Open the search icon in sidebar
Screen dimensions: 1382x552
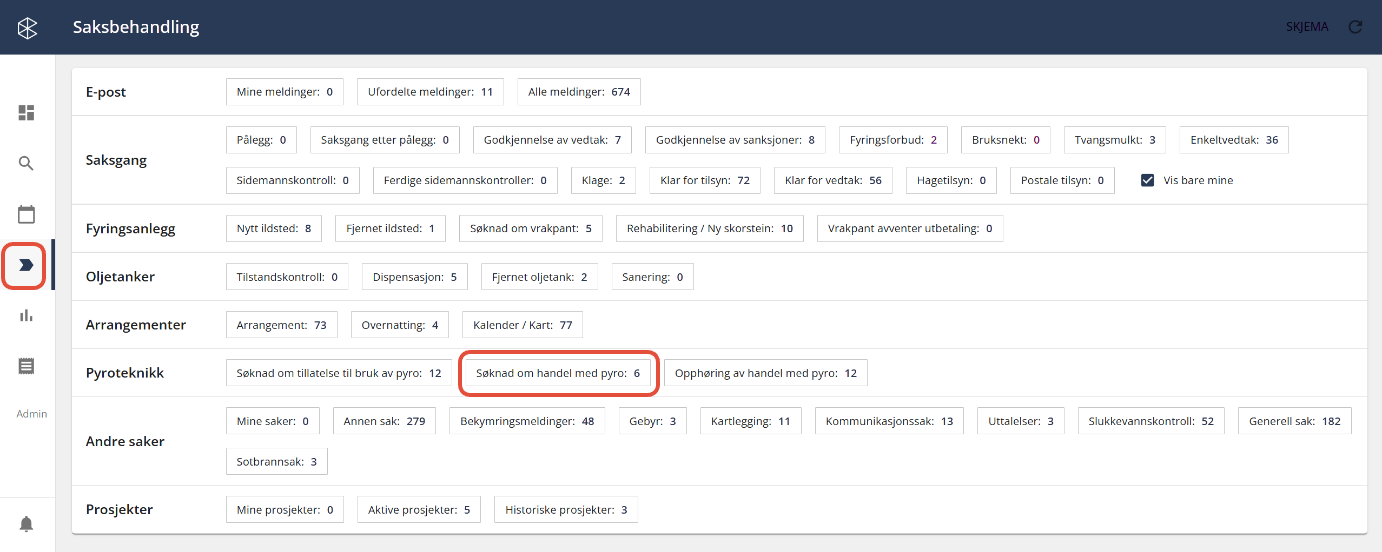[x=27, y=163]
